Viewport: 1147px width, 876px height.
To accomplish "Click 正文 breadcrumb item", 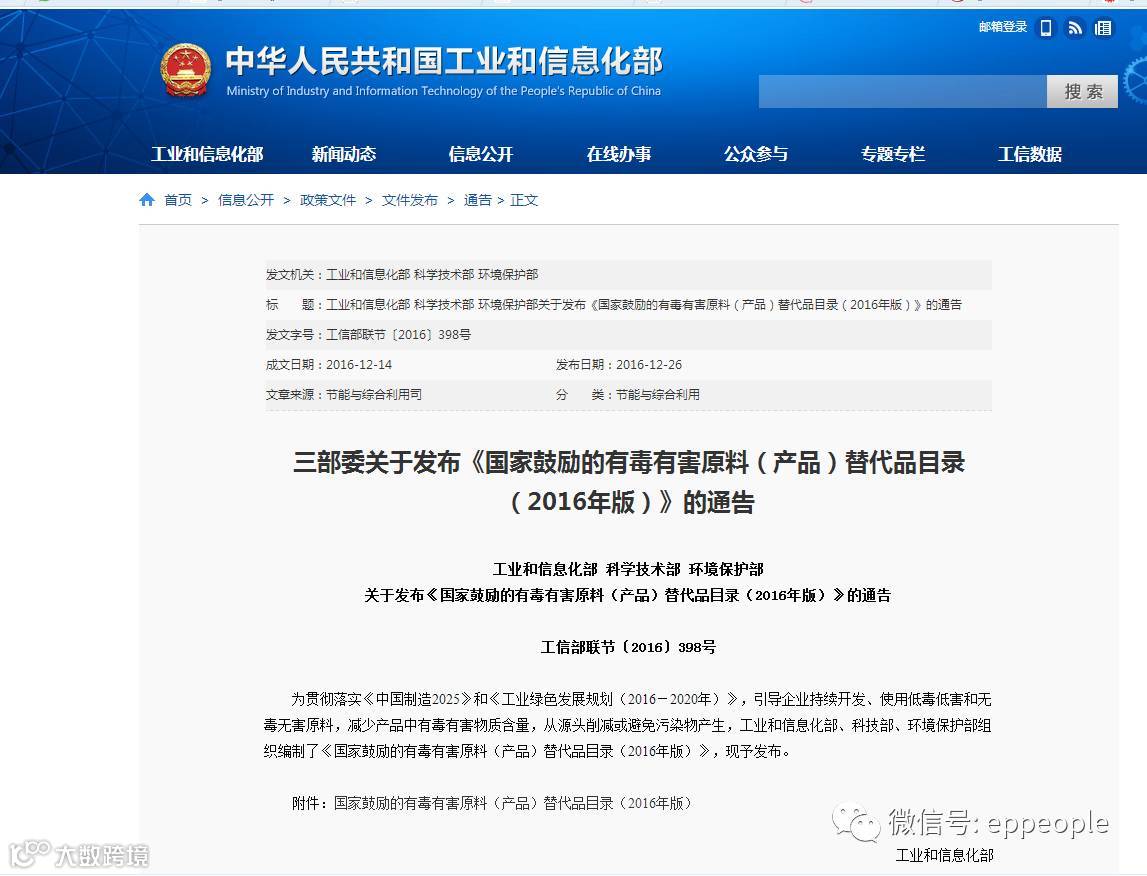I will pos(524,200).
